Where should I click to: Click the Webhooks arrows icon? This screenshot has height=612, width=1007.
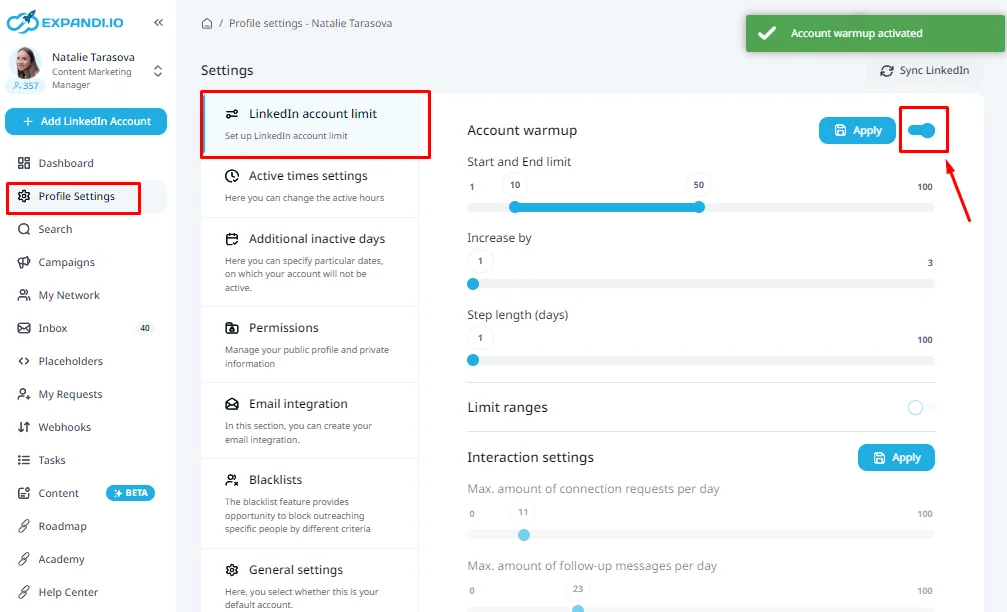[x=24, y=427]
